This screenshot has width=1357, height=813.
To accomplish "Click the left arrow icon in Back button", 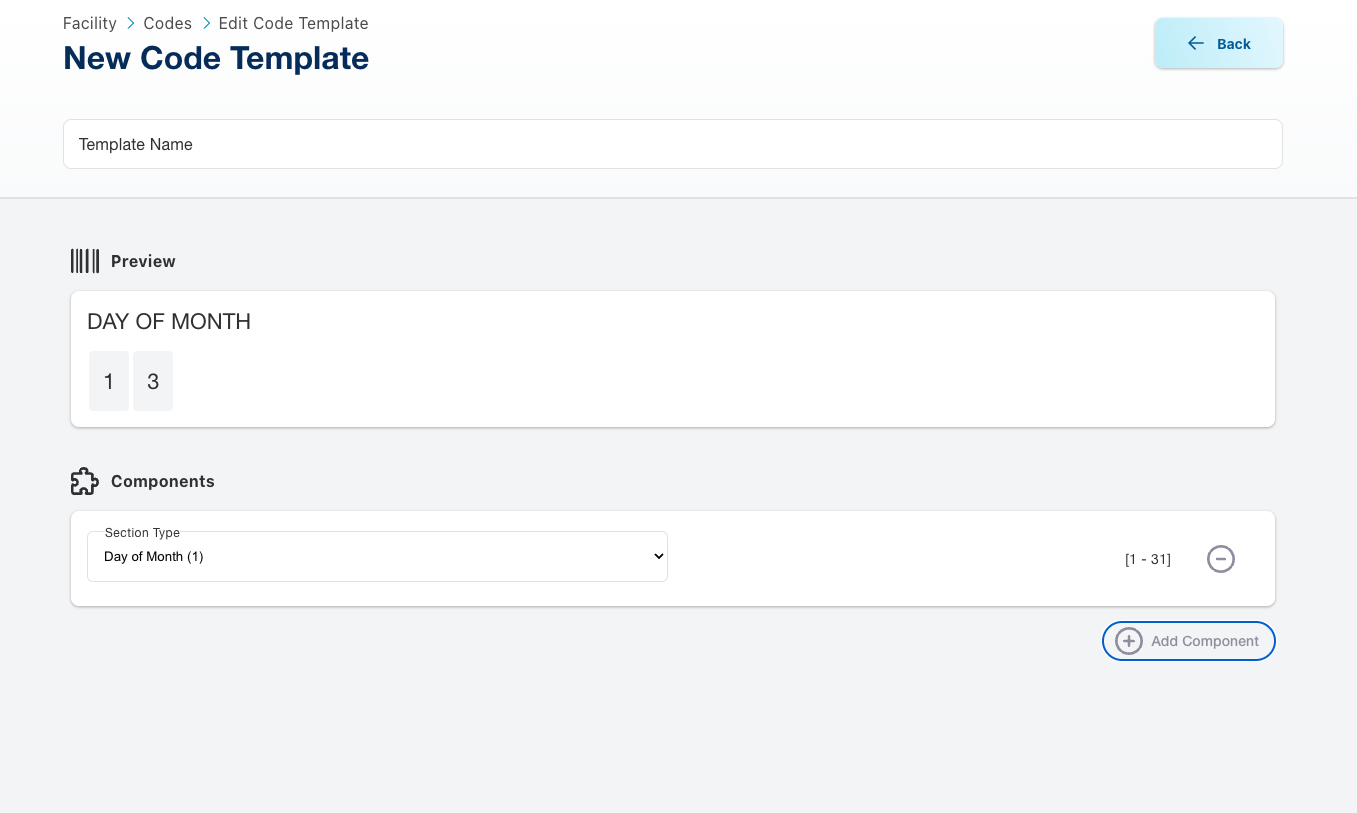I will [x=1195, y=43].
